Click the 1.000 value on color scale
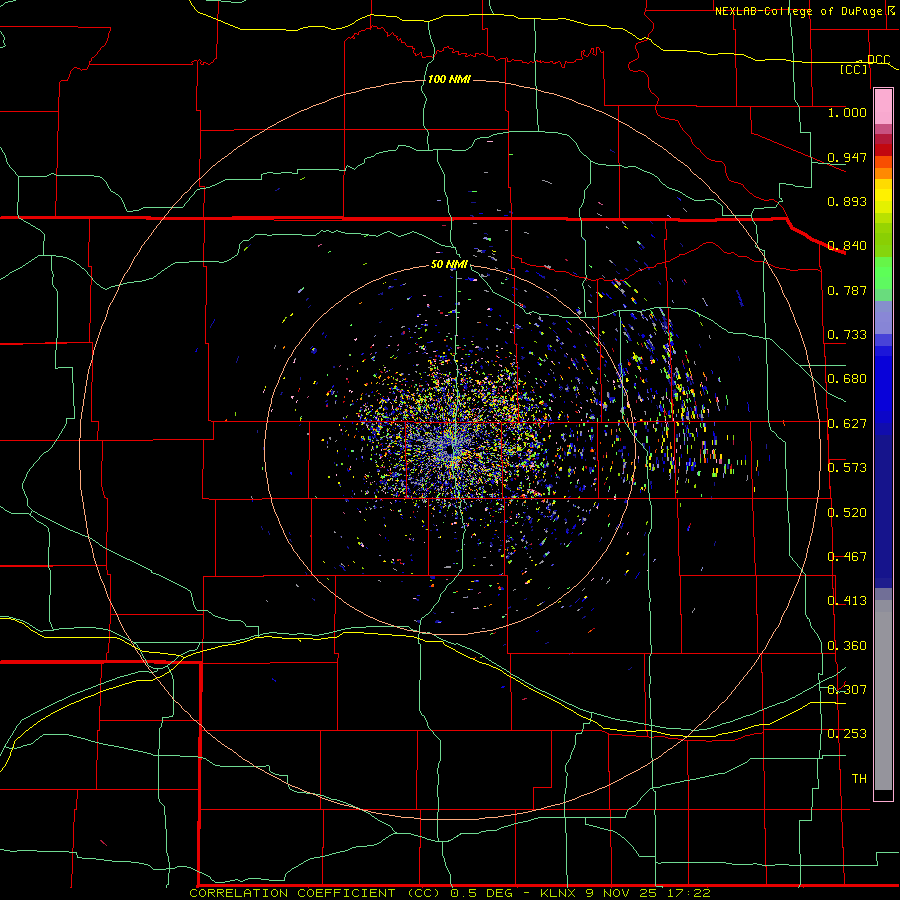This screenshot has width=900, height=900. click(847, 112)
